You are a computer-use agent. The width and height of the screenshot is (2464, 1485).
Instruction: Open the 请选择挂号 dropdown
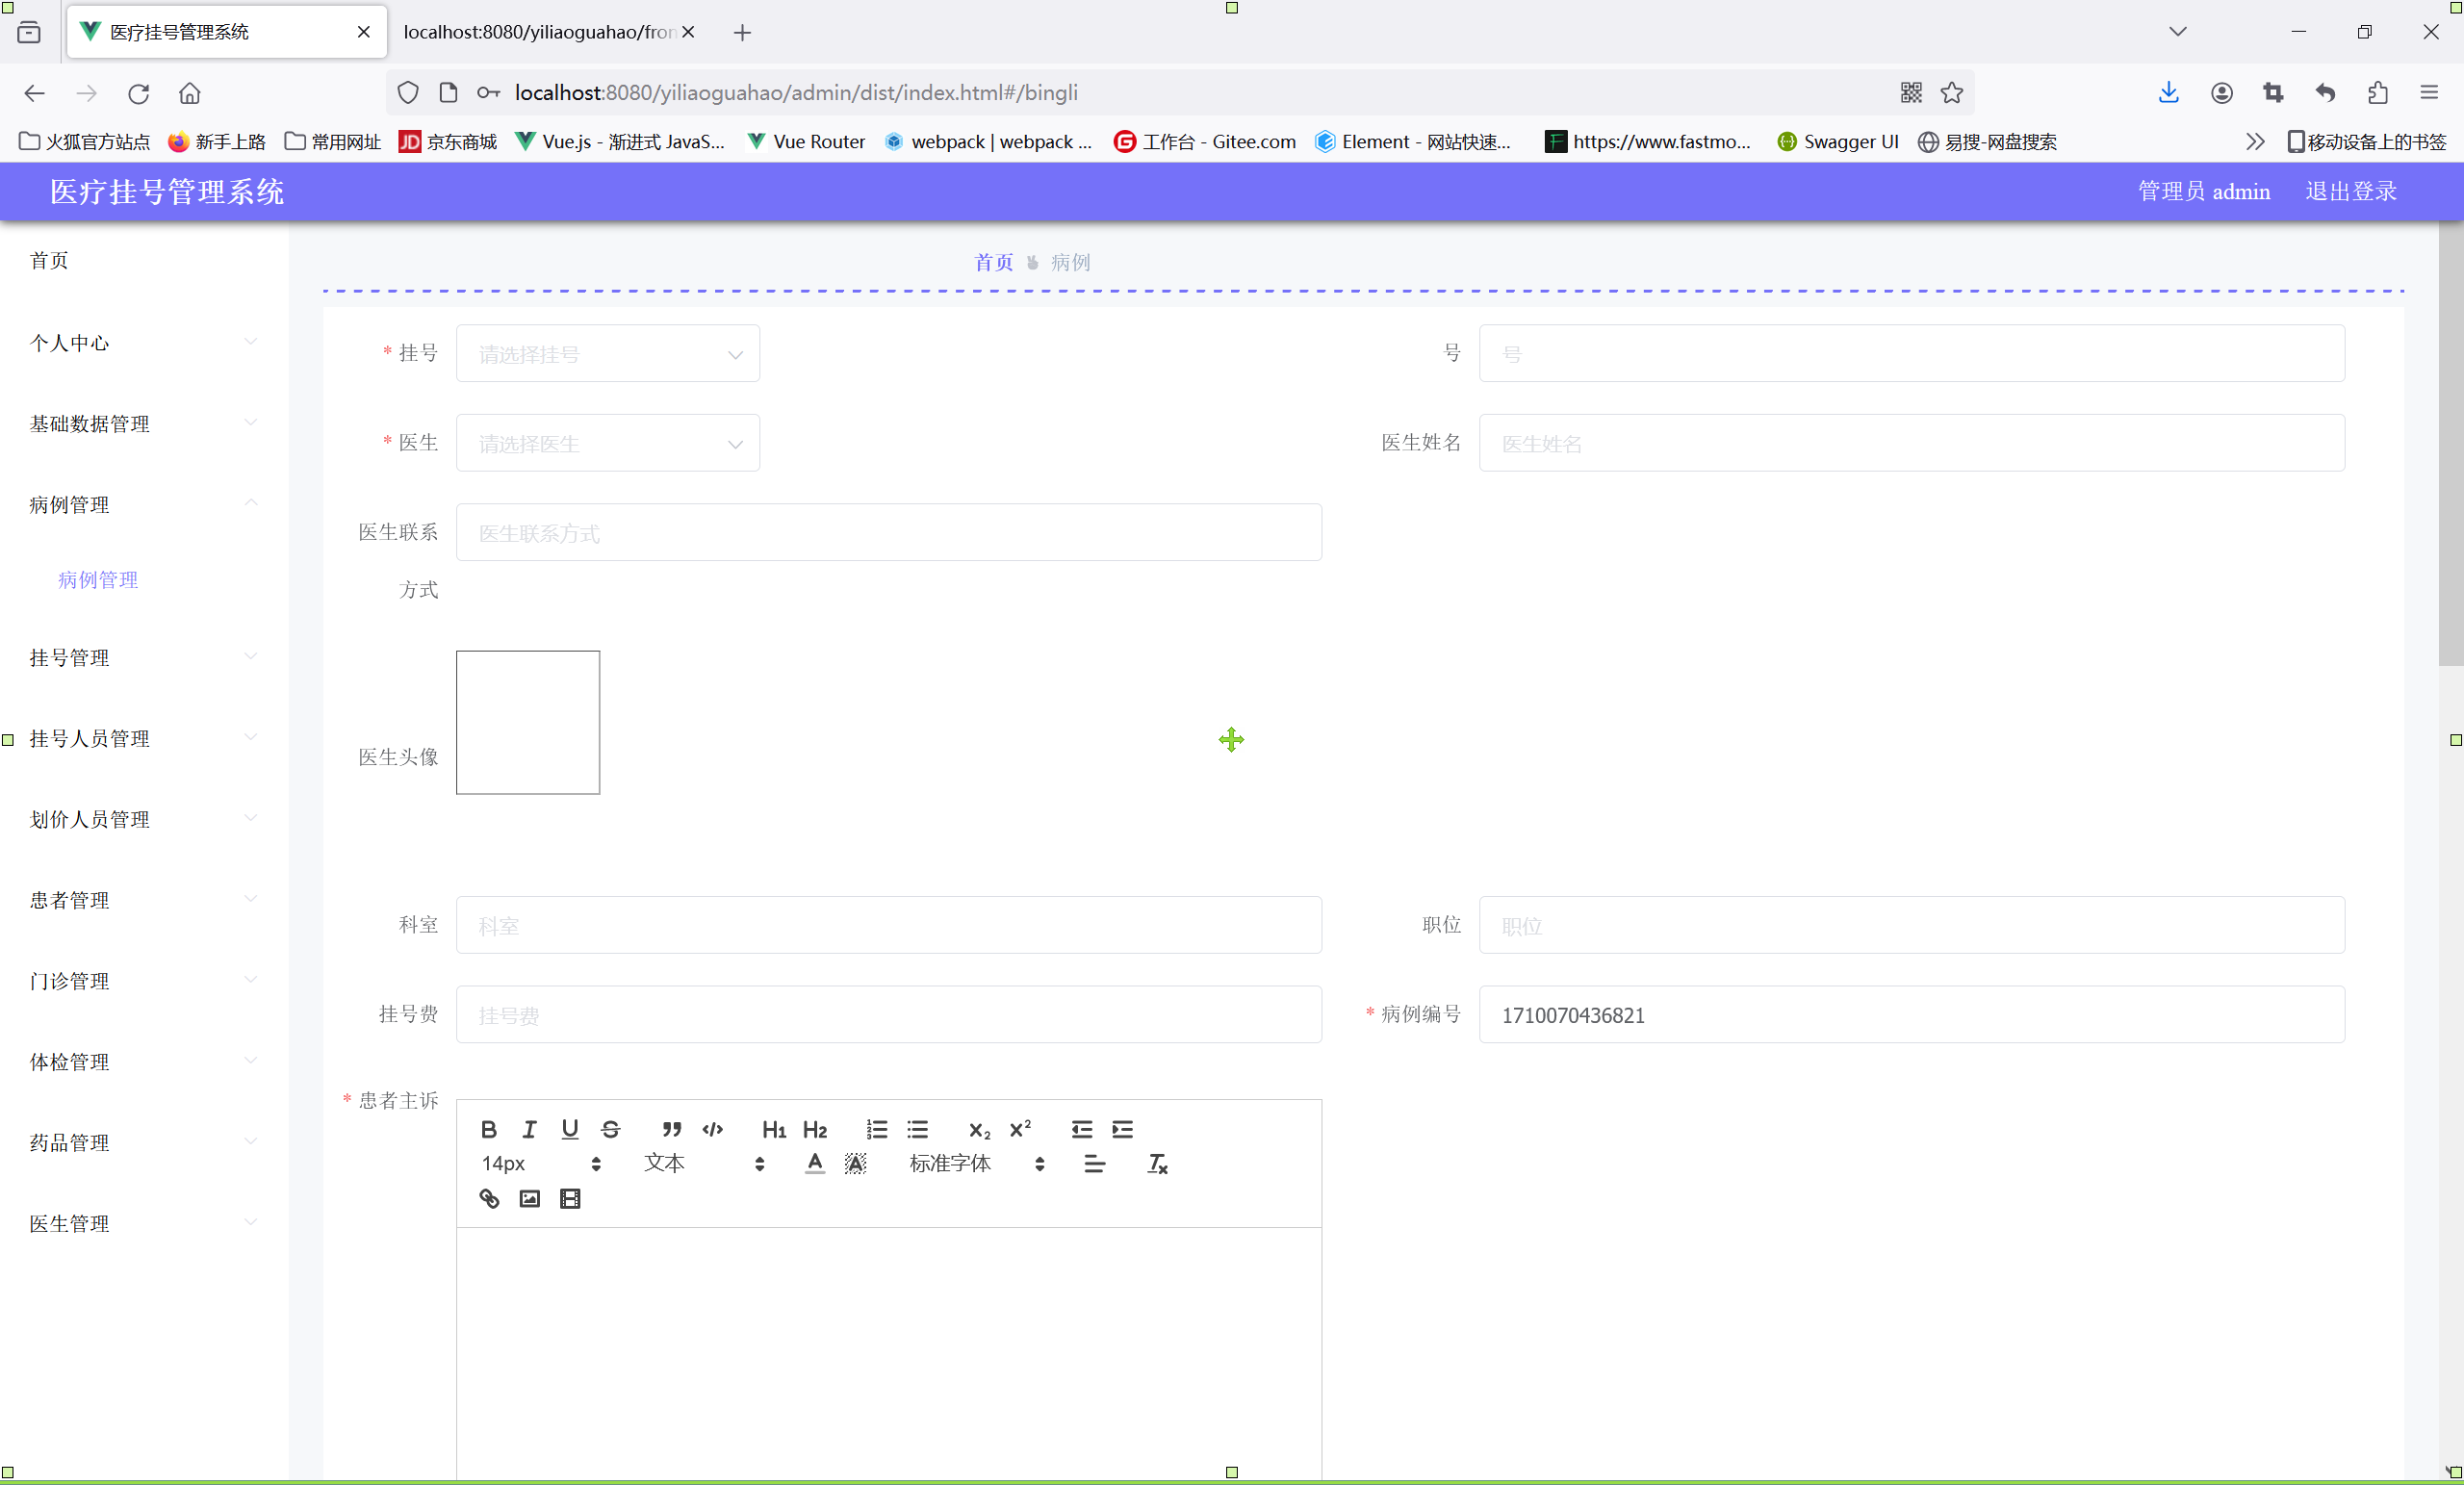[607, 354]
